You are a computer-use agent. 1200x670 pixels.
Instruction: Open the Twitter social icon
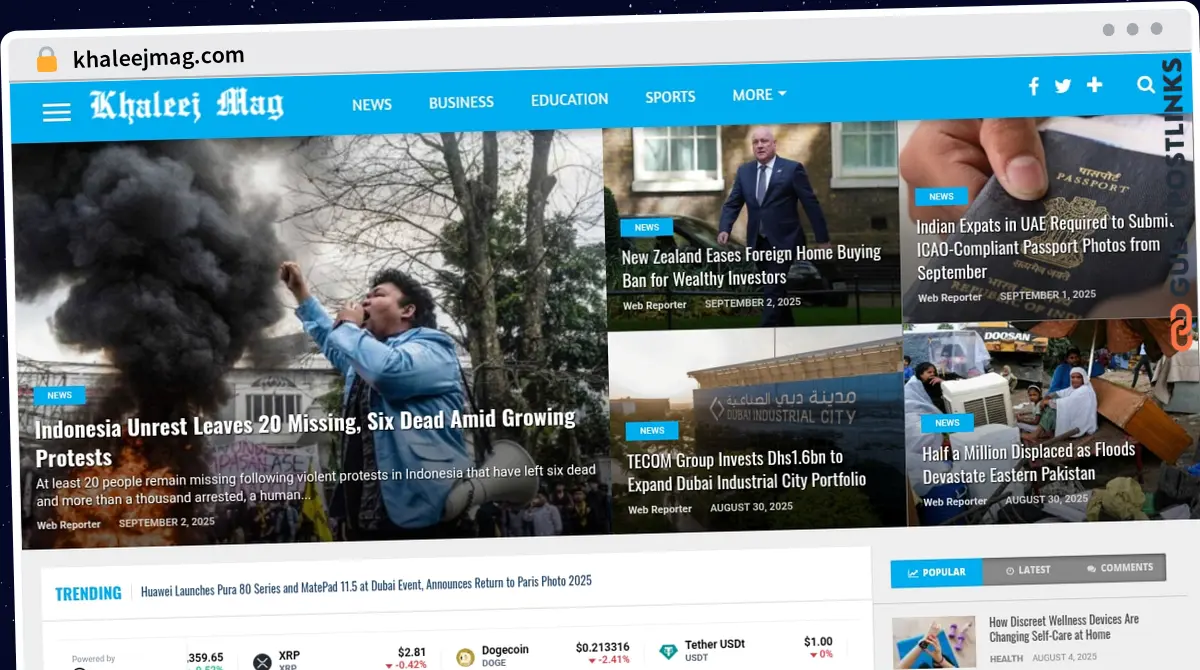click(x=1063, y=86)
